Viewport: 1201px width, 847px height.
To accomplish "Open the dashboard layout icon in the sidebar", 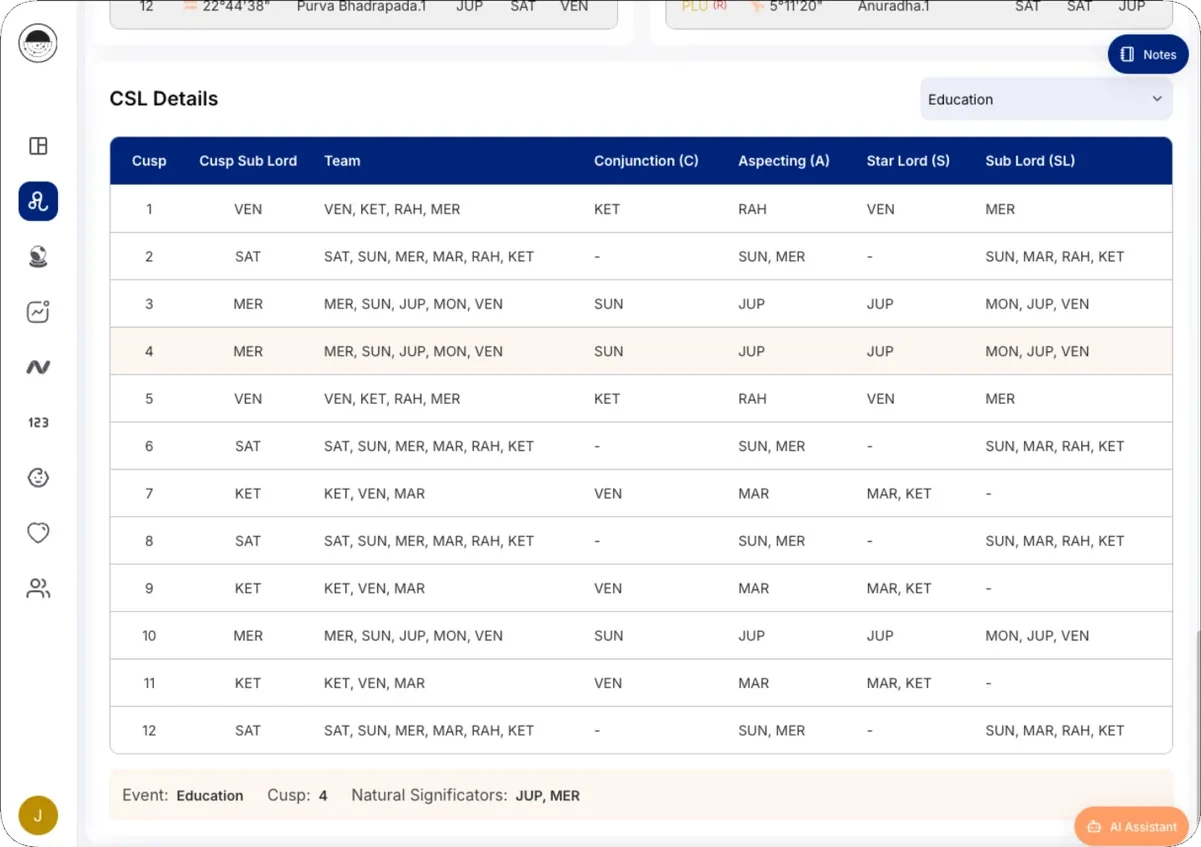I will [x=38, y=146].
